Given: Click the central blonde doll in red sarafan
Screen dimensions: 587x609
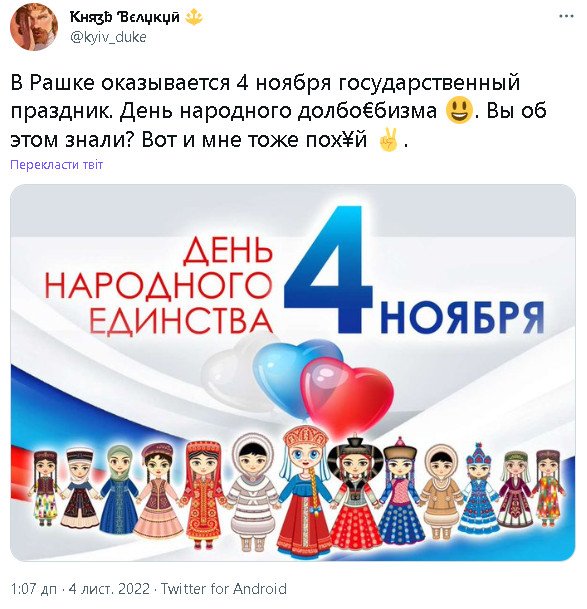Looking at the screenshot, I should click(x=305, y=492).
